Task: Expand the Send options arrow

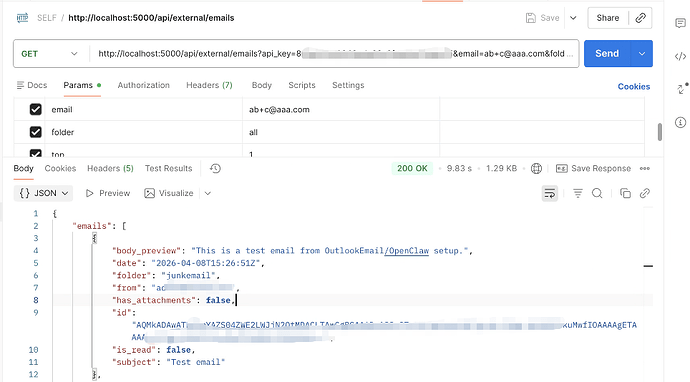Action: [642, 54]
